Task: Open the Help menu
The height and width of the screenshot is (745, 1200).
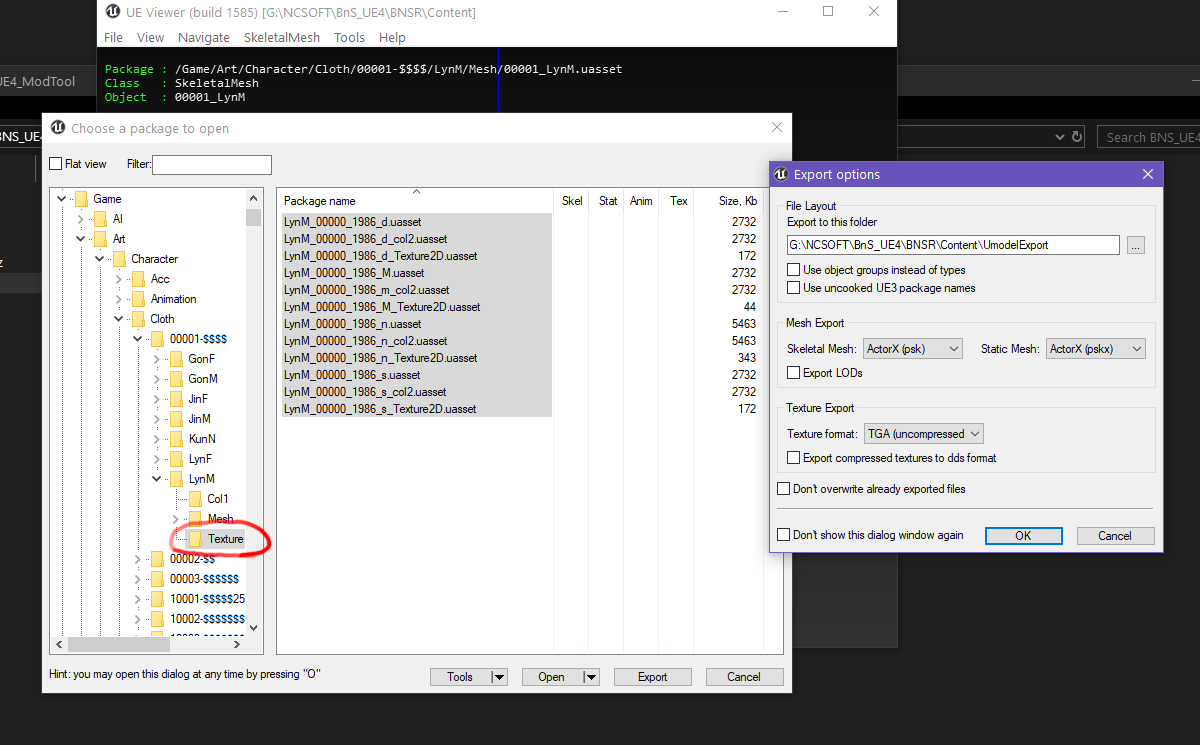Action: [x=392, y=37]
